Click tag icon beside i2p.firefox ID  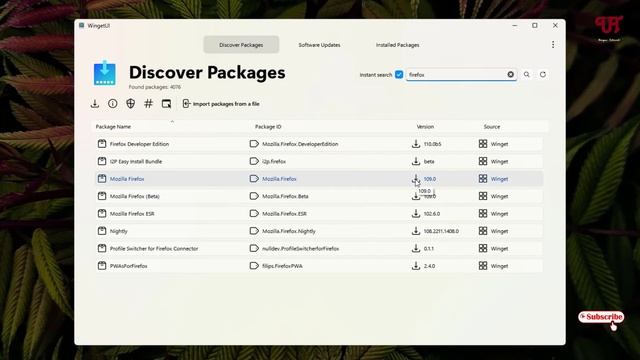(254, 161)
